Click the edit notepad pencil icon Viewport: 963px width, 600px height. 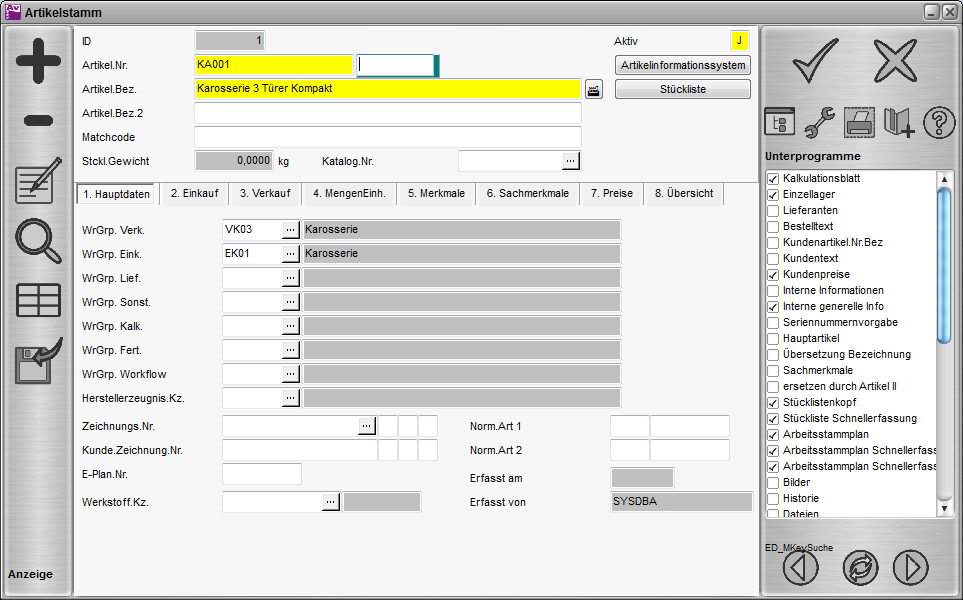point(38,181)
